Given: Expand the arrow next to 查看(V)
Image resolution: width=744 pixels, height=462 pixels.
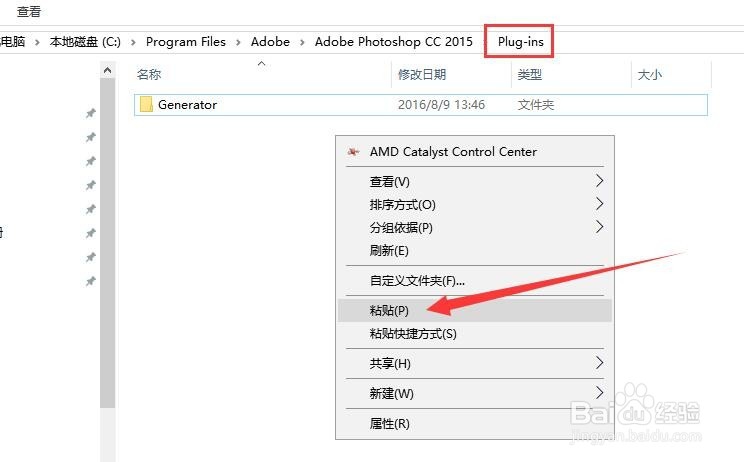Looking at the screenshot, I should tap(599, 181).
